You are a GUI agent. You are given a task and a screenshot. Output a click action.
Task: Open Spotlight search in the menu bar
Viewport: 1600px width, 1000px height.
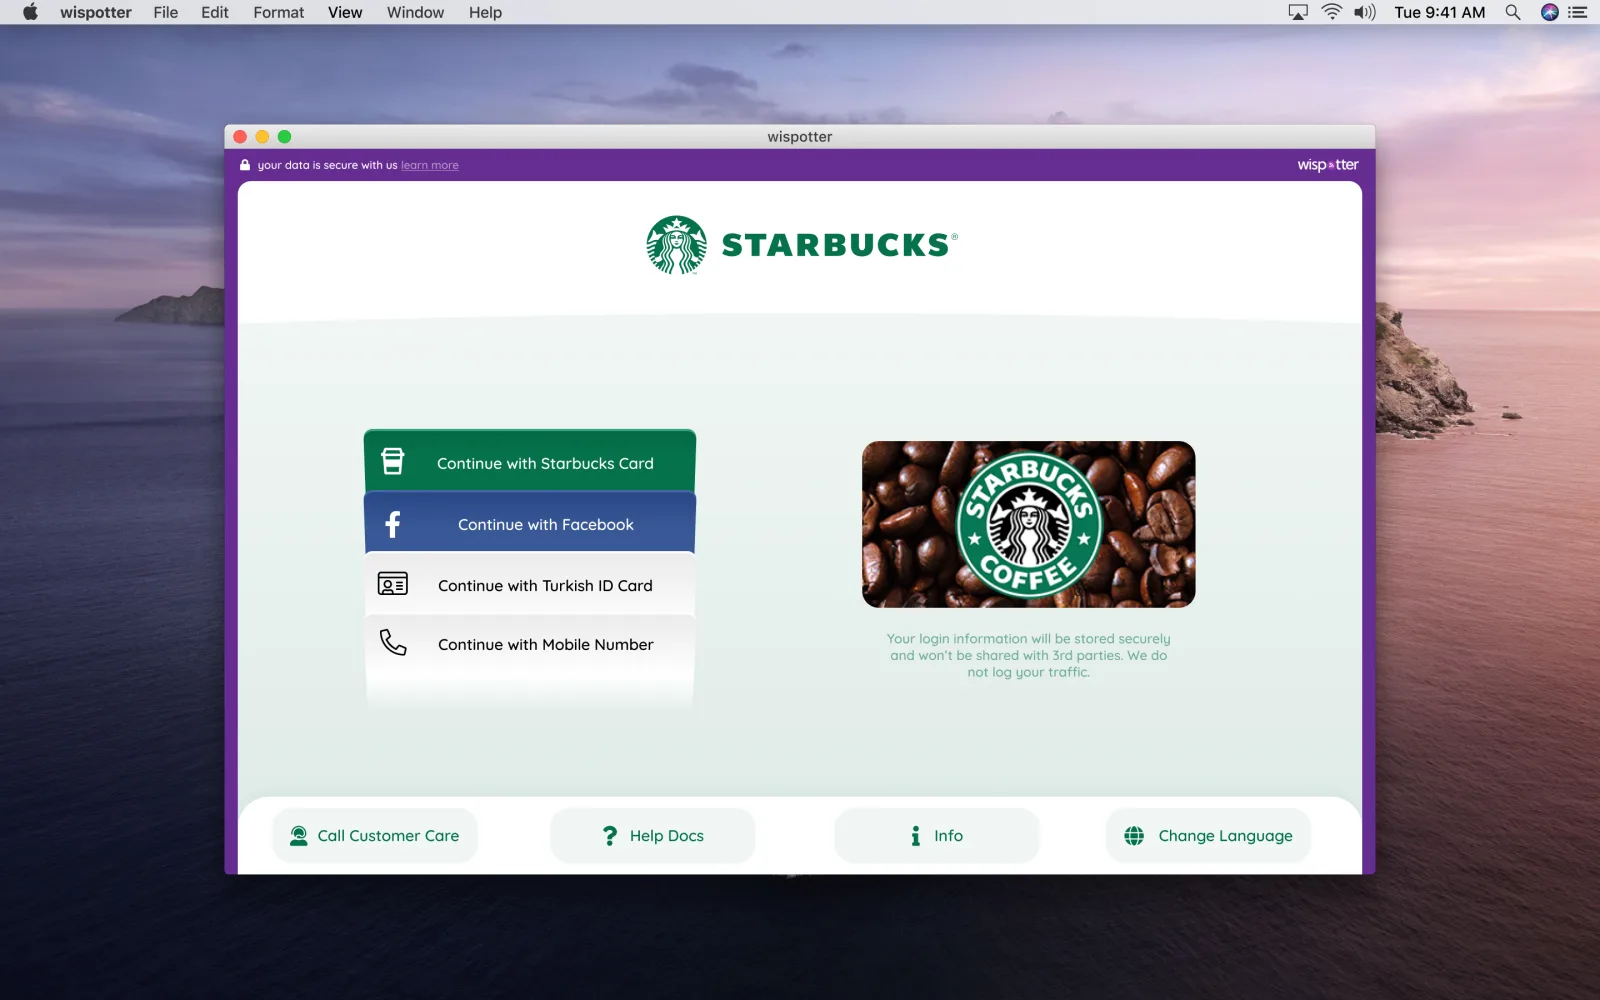[x=1513, y=12]
